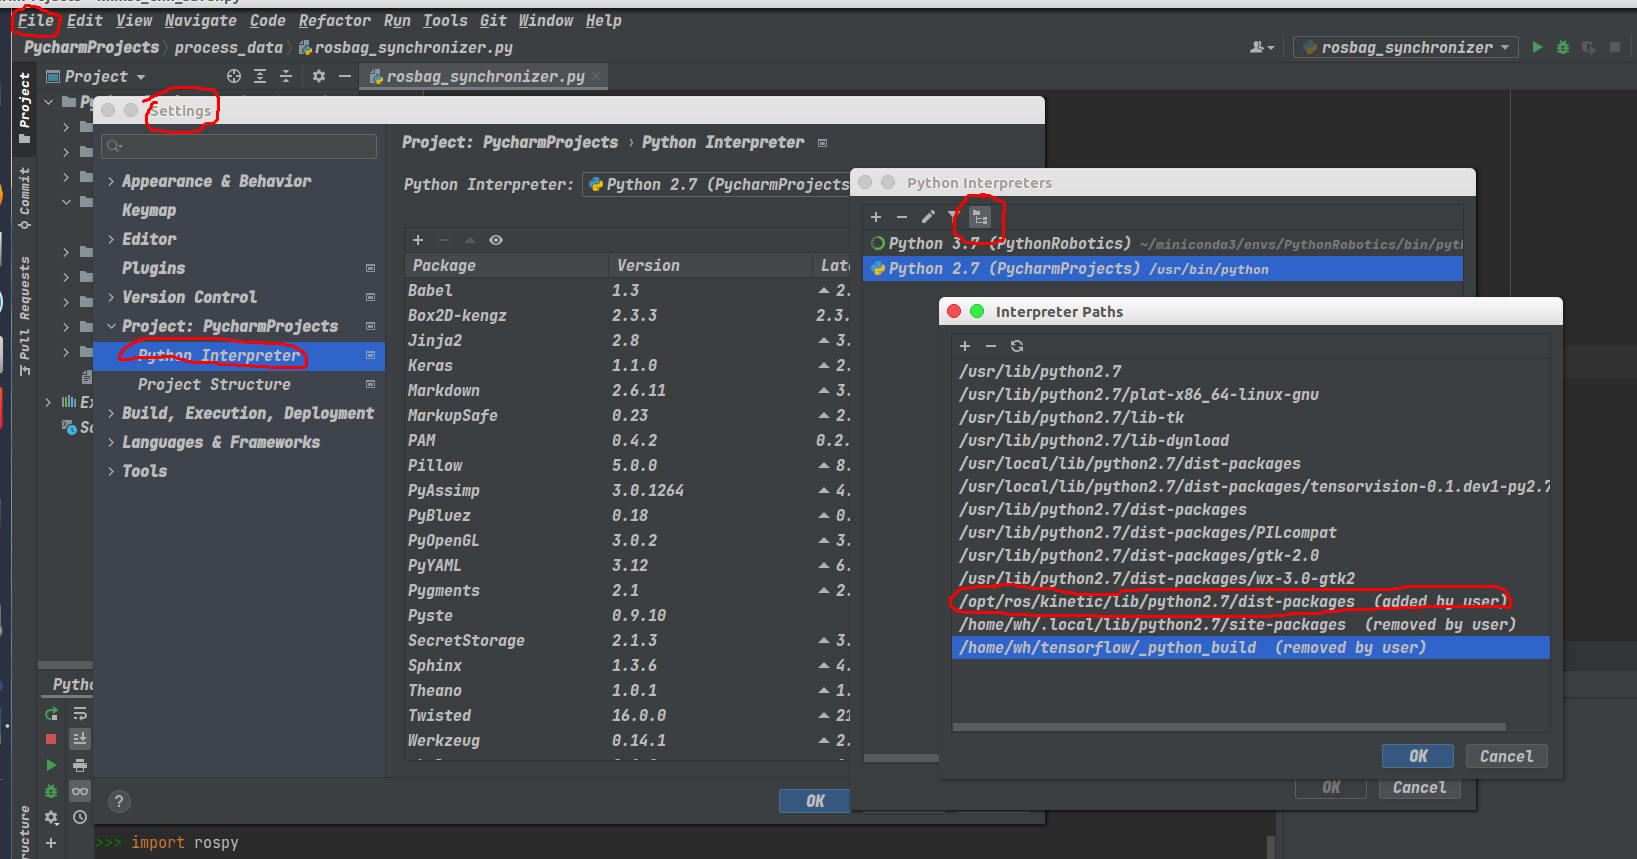Click the green Run button in top toolbar
The height and width of the screenshot is (859, 1637).
1537,47
